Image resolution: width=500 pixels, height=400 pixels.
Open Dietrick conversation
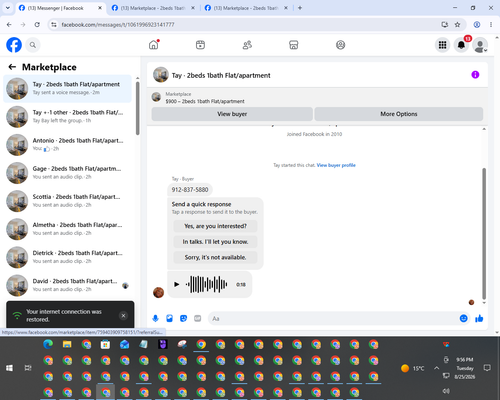(x=67, y=257)
